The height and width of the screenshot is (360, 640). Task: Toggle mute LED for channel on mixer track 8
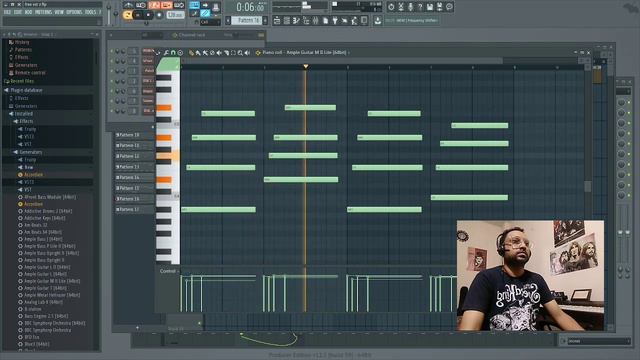coord(112,111)
